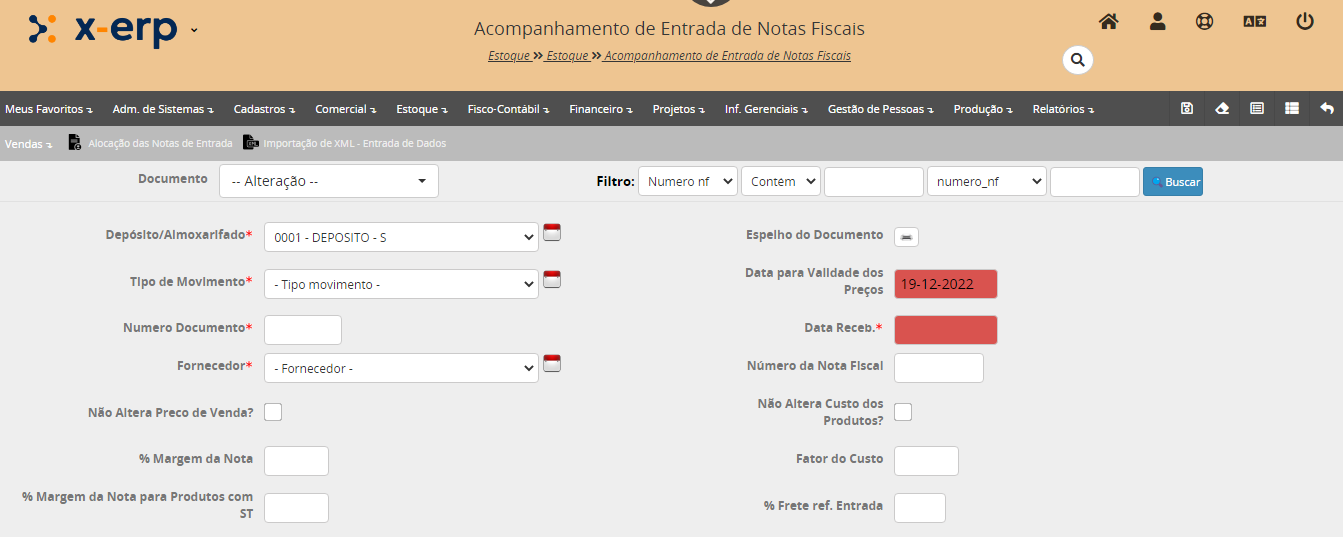Viewport: 1343px width, 537px height.
Task: Open the language translation icon
Action: pos(1254,21)
